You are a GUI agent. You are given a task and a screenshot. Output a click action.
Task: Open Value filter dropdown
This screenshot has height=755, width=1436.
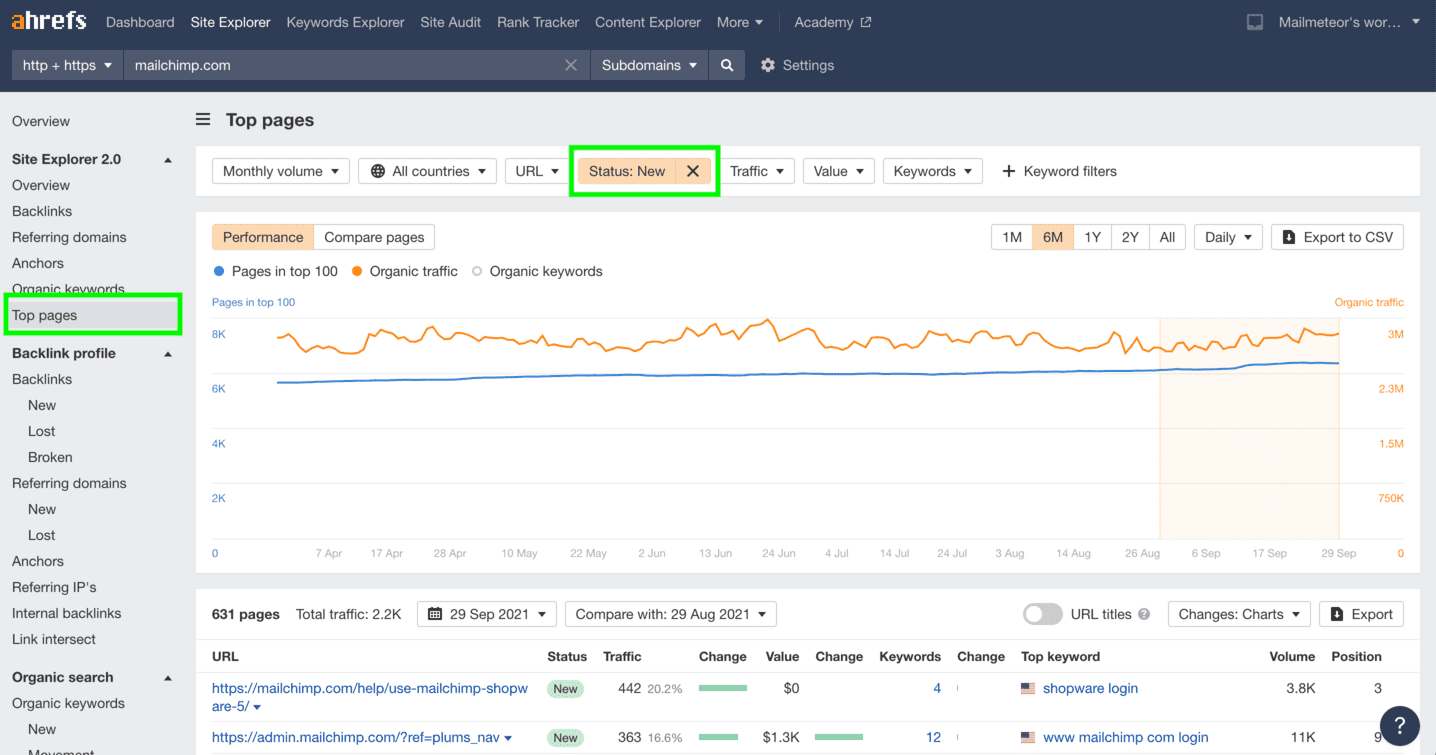coord(839,171)
